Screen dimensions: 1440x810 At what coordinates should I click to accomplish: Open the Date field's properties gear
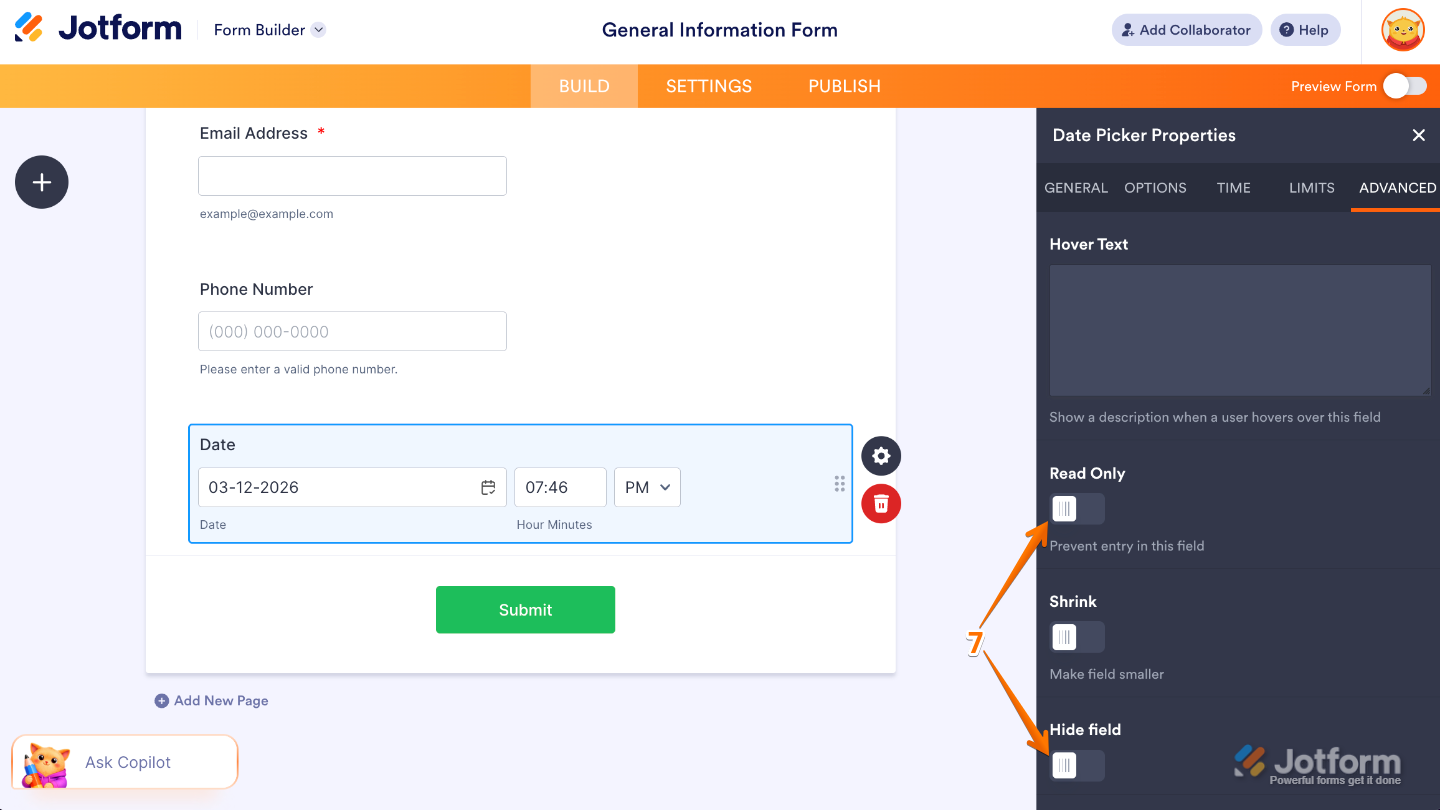tap(880, 456)
